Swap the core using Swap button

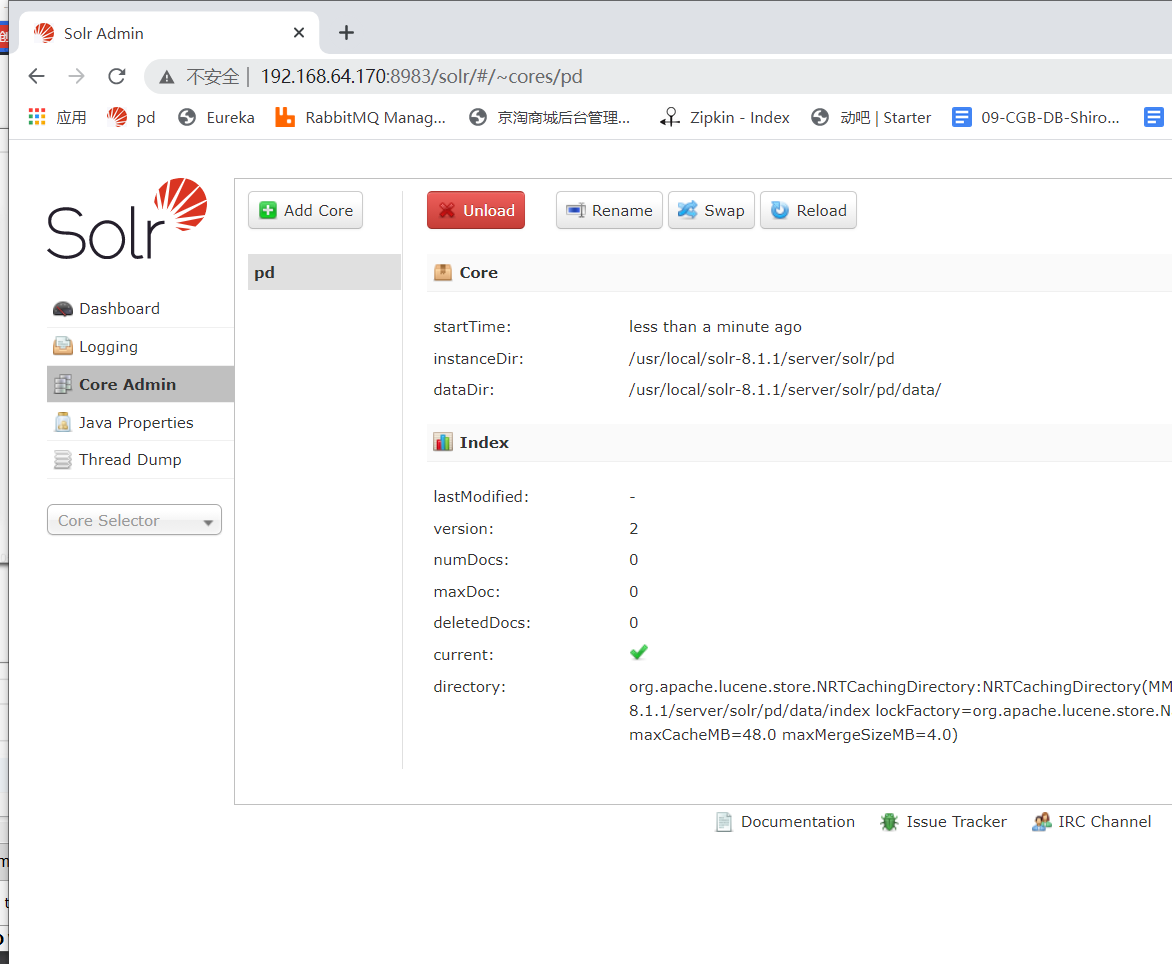pos(711,210)
